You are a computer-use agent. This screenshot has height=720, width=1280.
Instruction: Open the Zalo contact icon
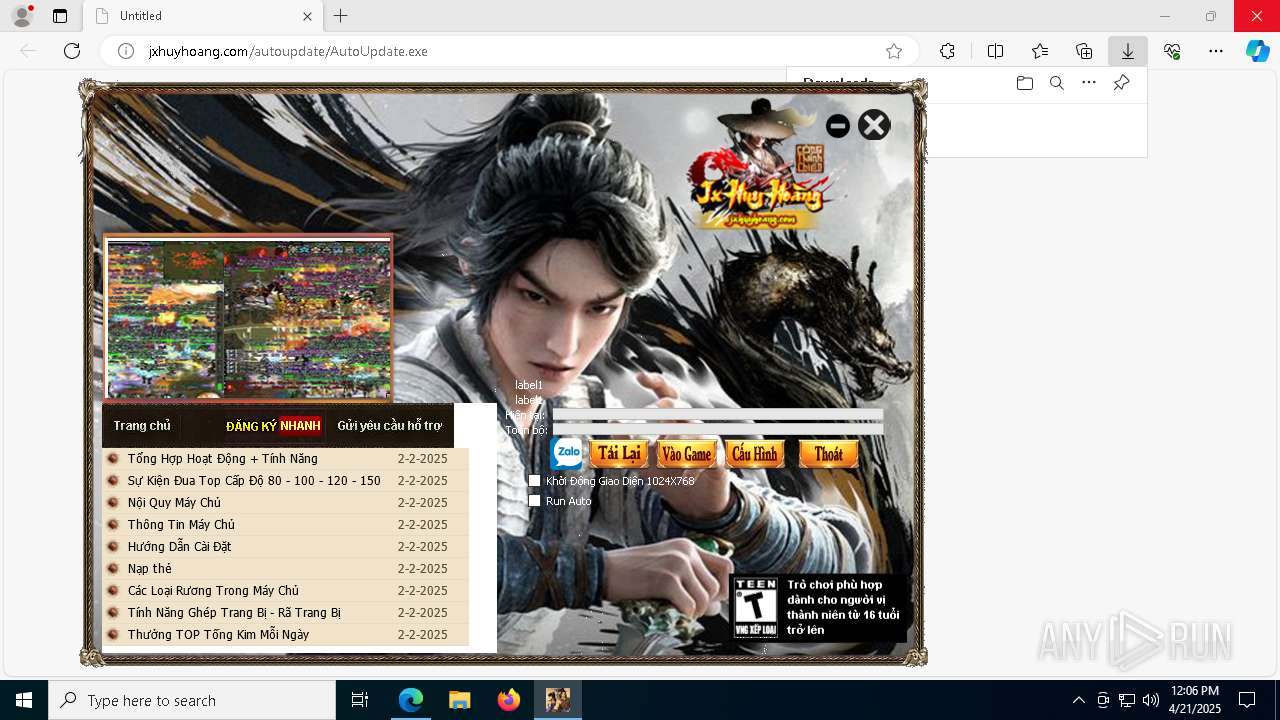coord(567,453)
